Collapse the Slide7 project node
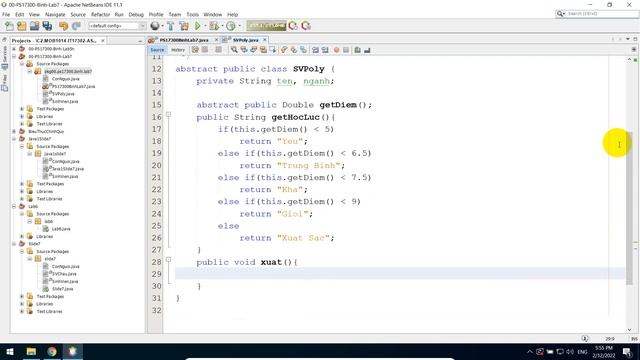The height and width of the screenshot is (360, 640). tap(14, 244)
